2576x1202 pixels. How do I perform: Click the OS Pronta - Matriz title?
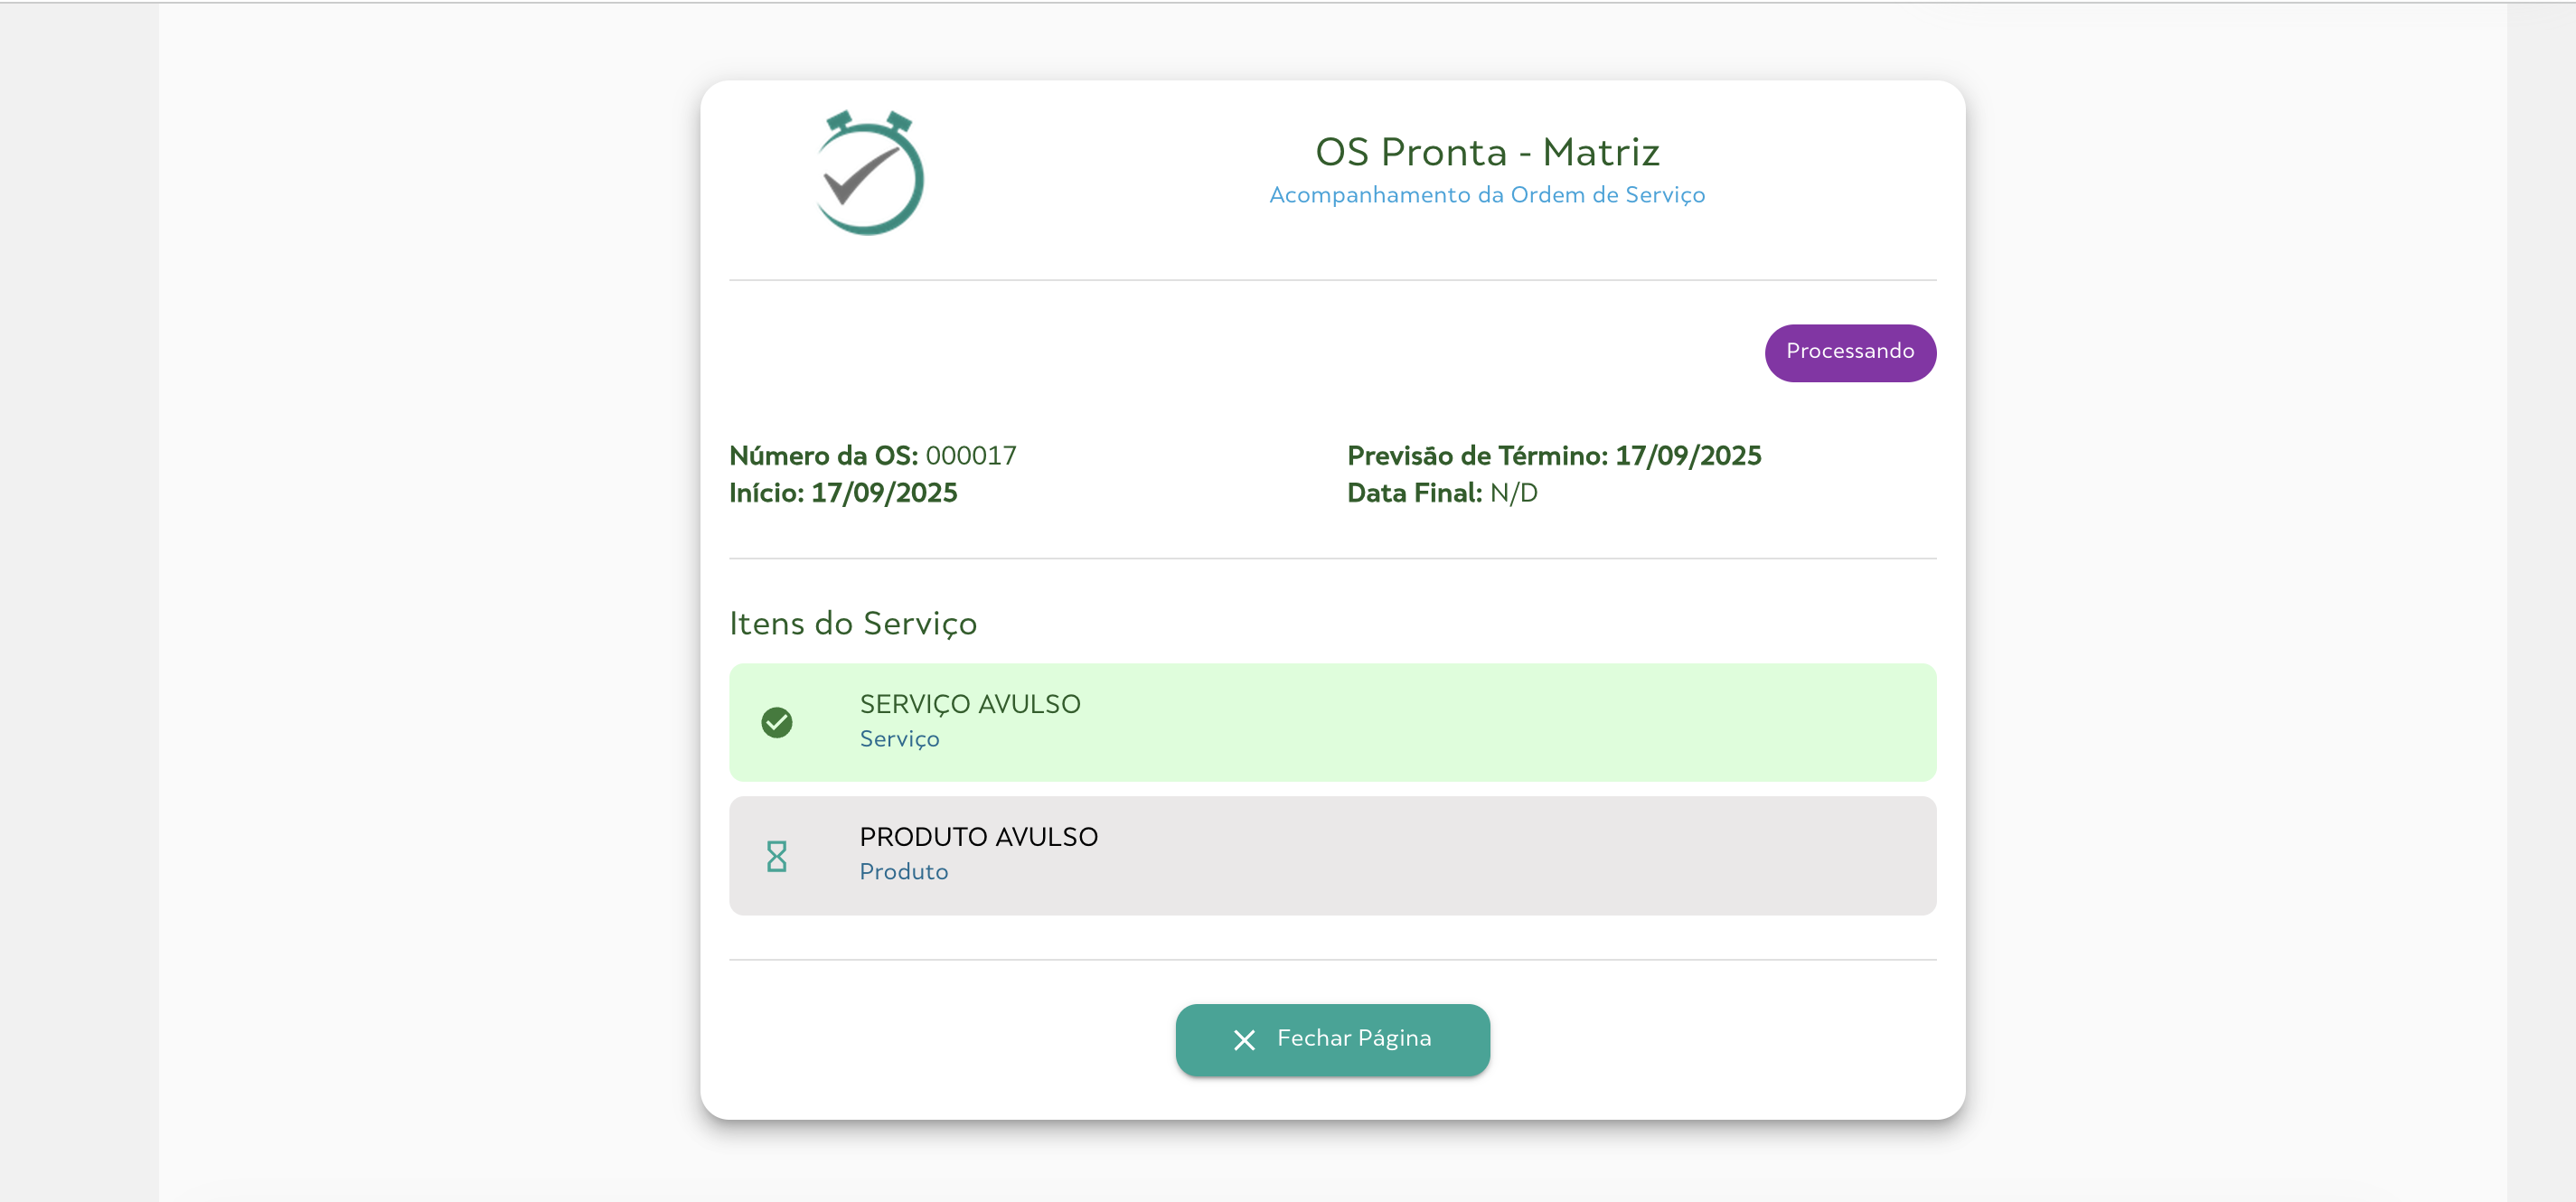pos(1486,152)
